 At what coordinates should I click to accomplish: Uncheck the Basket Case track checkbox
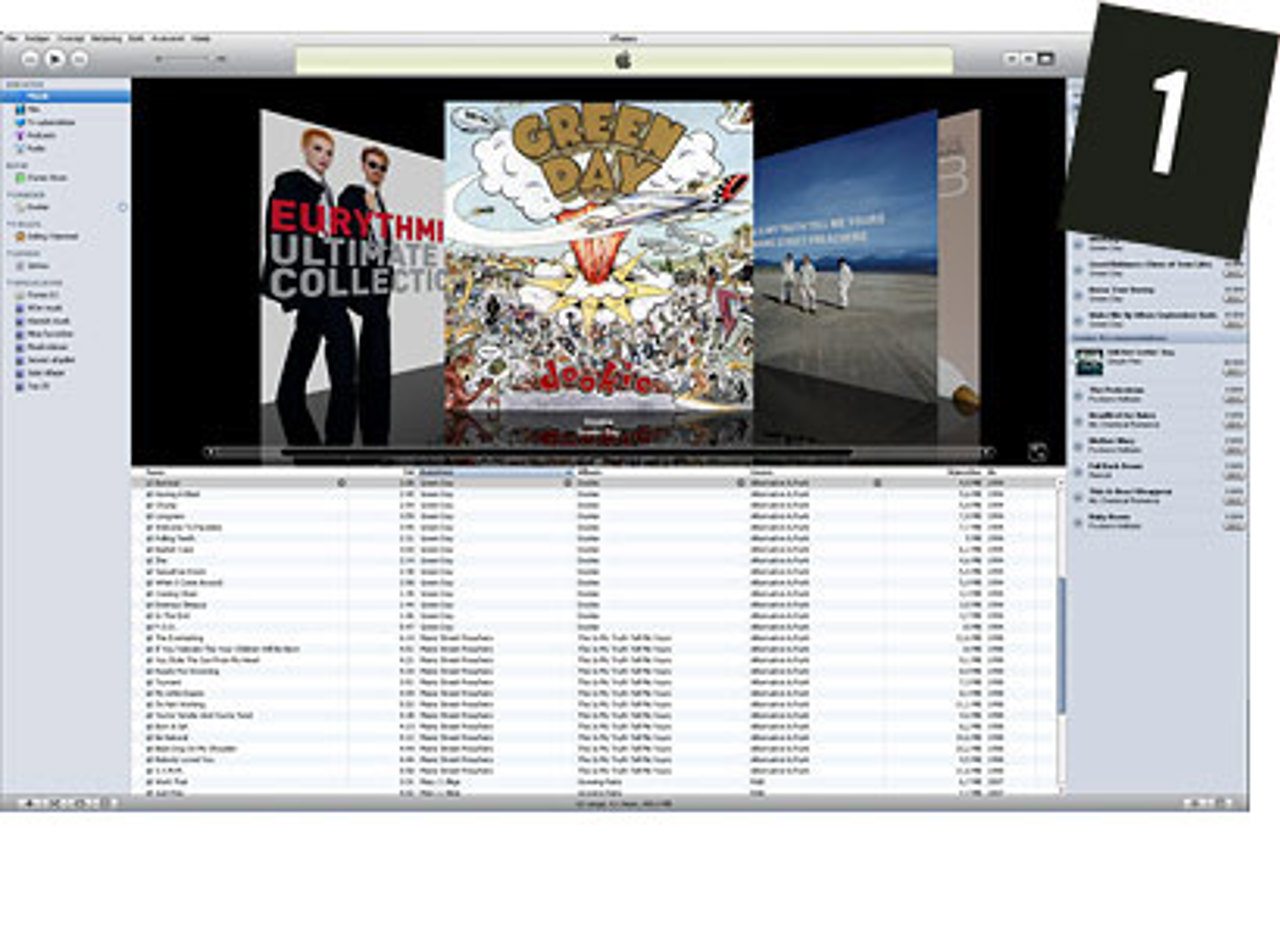click(150, 549)
